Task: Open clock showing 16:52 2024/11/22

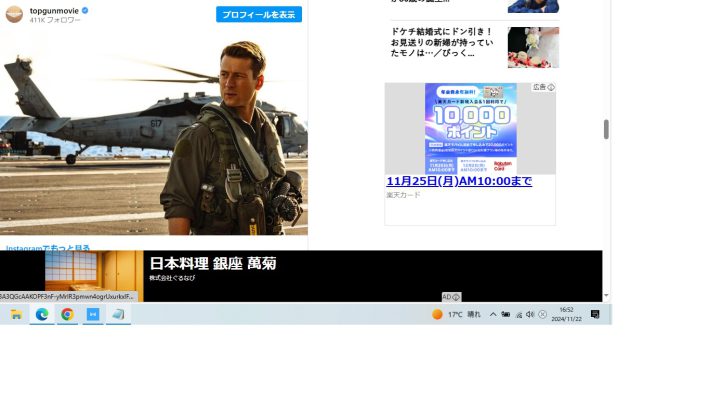Action: click(x=566, y=314)
